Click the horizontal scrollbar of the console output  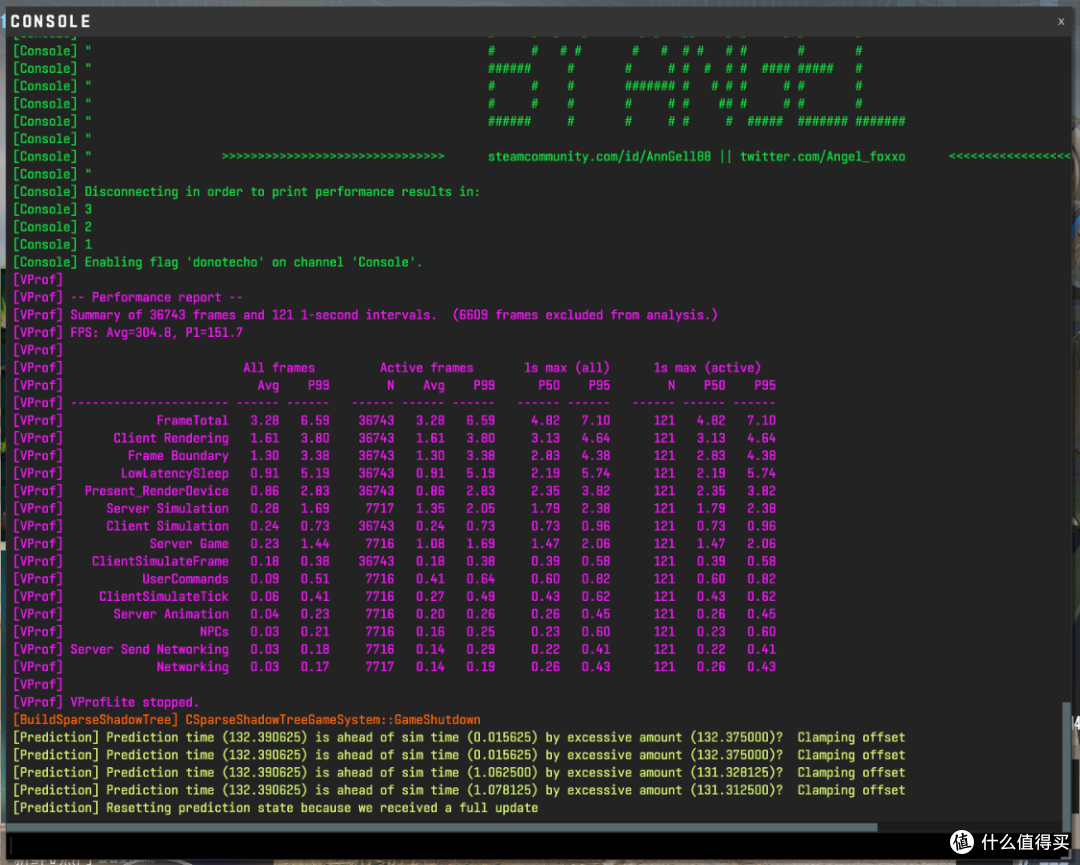(442, 826)
